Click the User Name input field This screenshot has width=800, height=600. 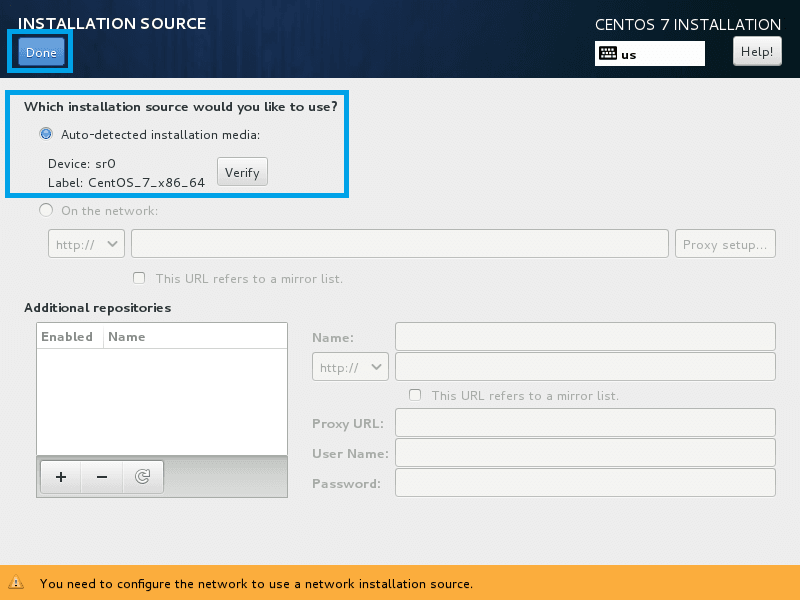click(x=585, y=453)
